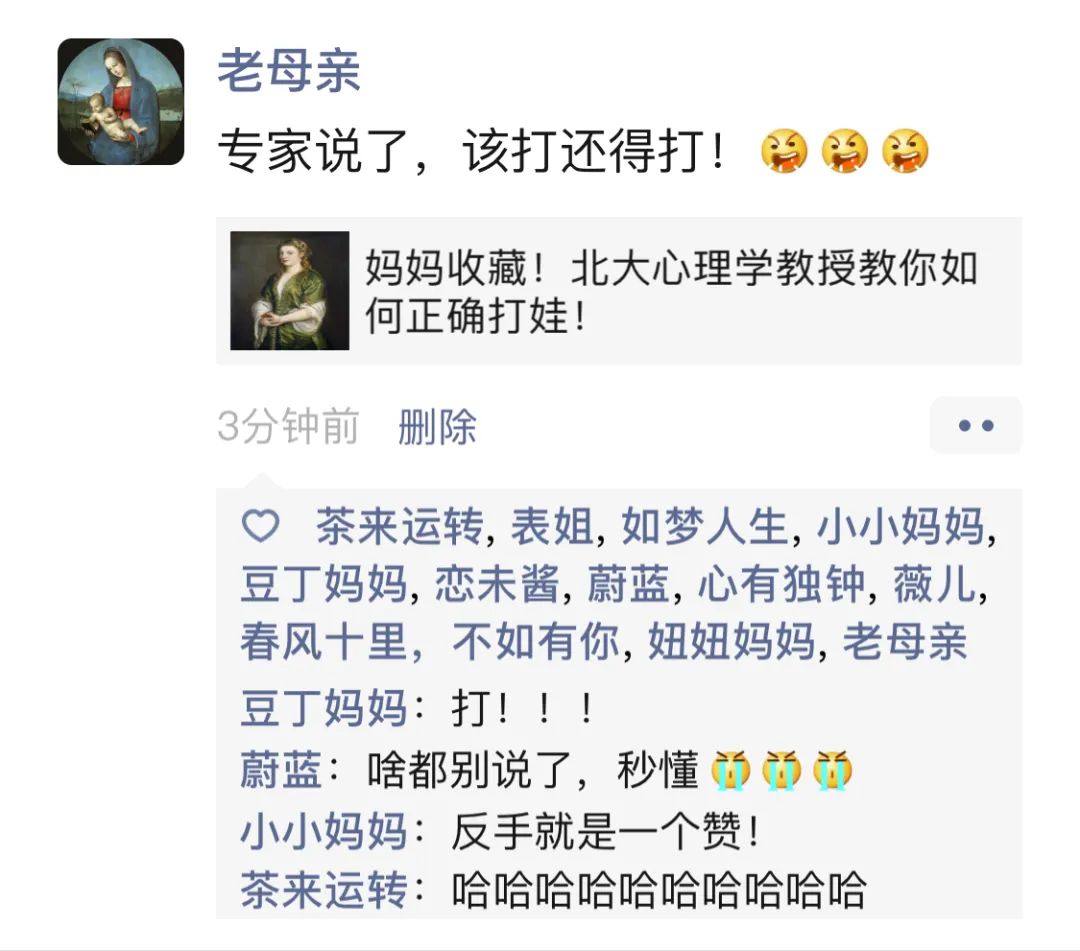Open the shared article portrait thumbnail

pos(289,291)
